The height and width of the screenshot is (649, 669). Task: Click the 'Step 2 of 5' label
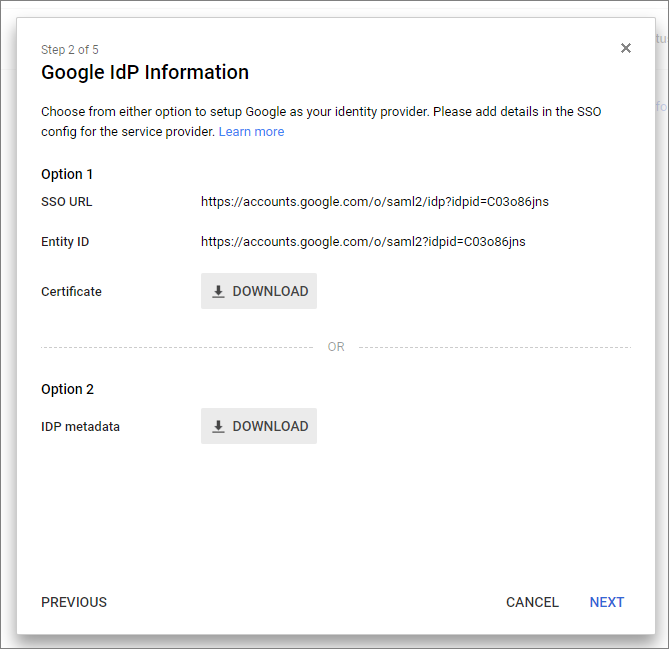tap(70, 50)
